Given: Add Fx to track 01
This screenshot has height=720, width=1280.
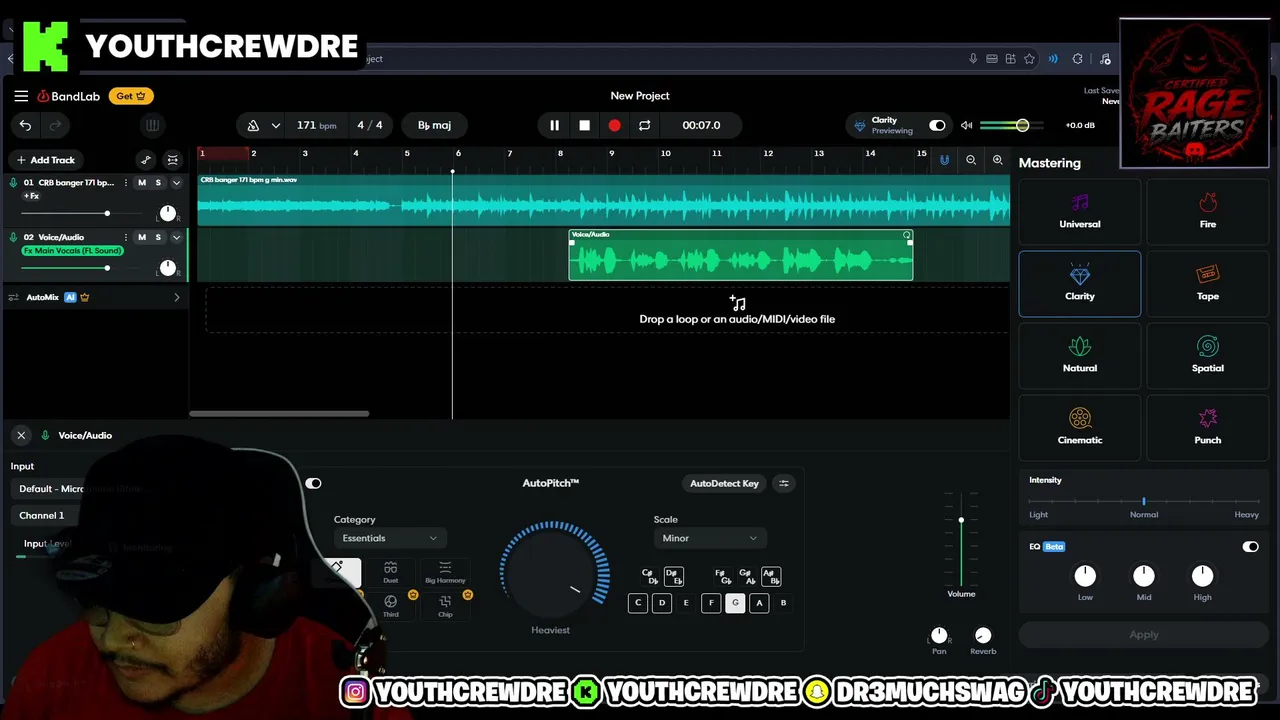Looking at the screenshot, I should [x=31, y=196].
